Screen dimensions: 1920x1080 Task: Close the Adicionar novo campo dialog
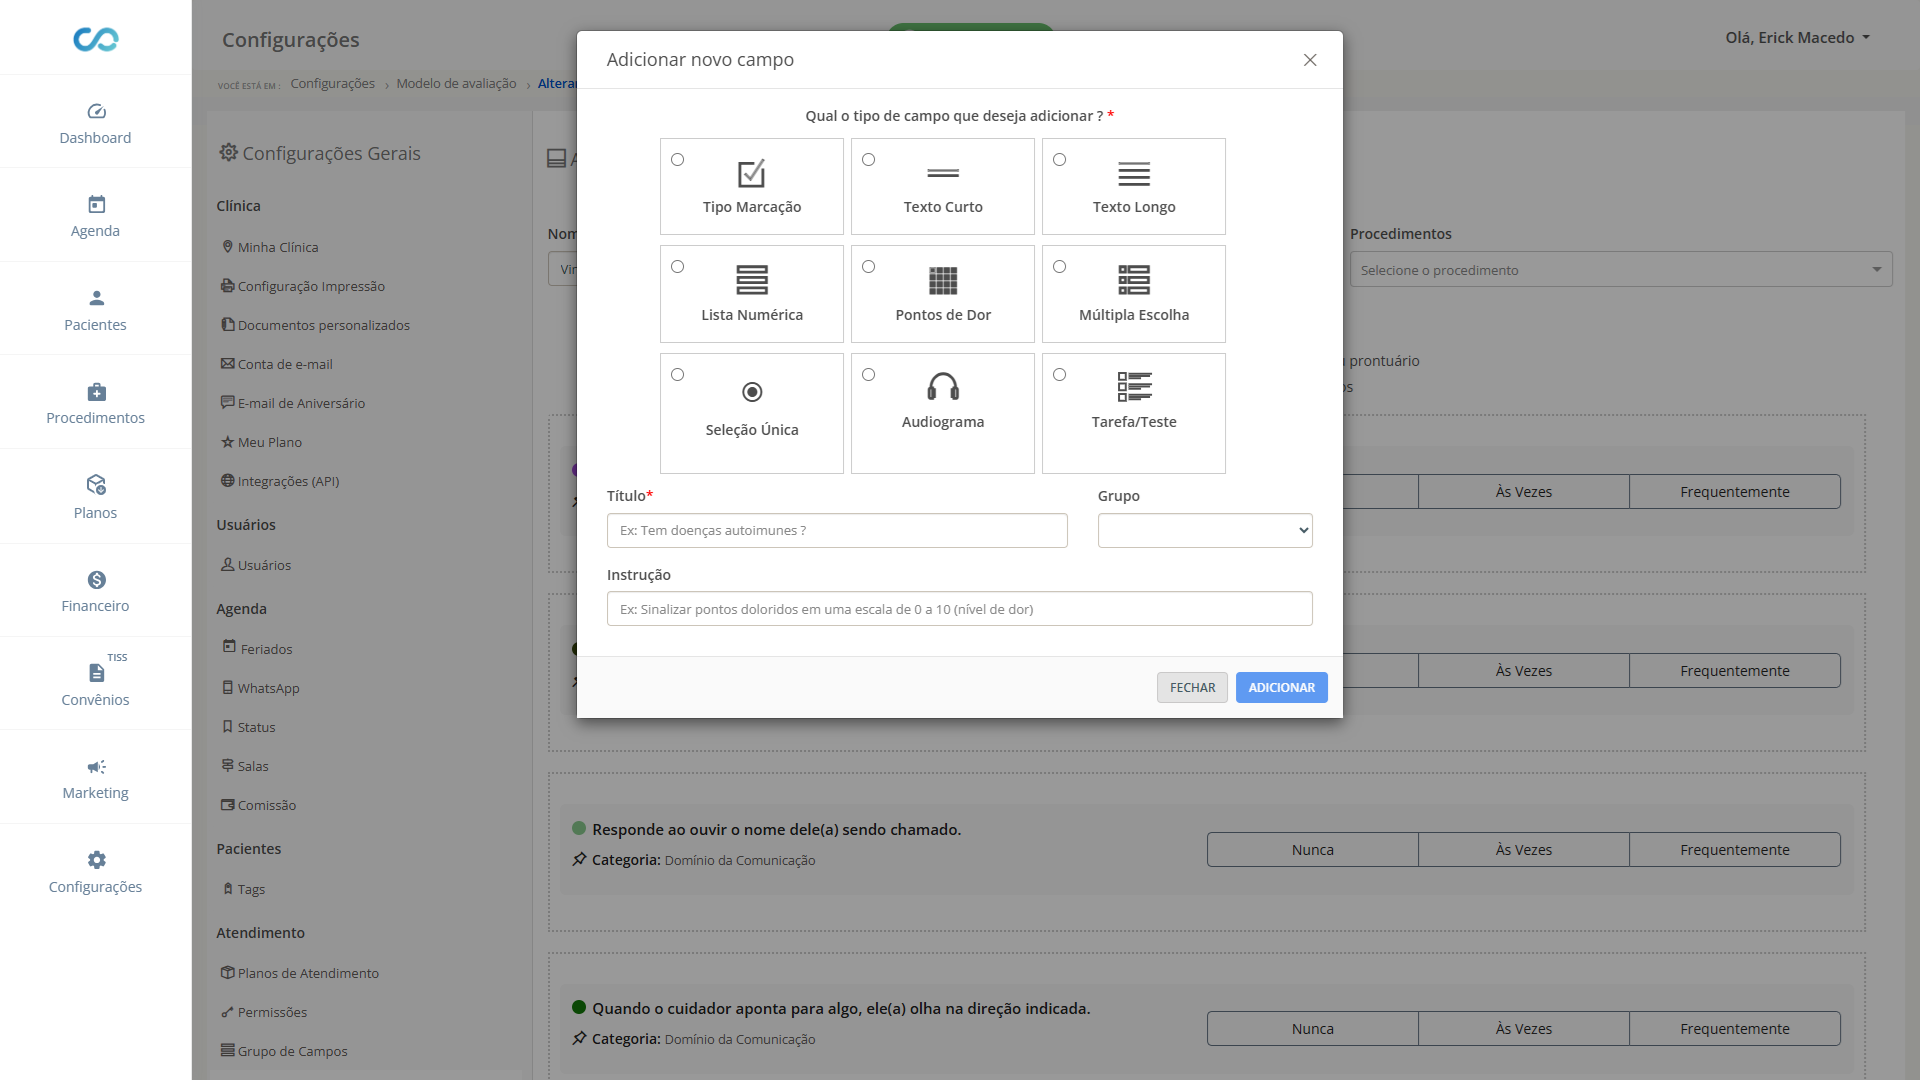coord(1310,60)
